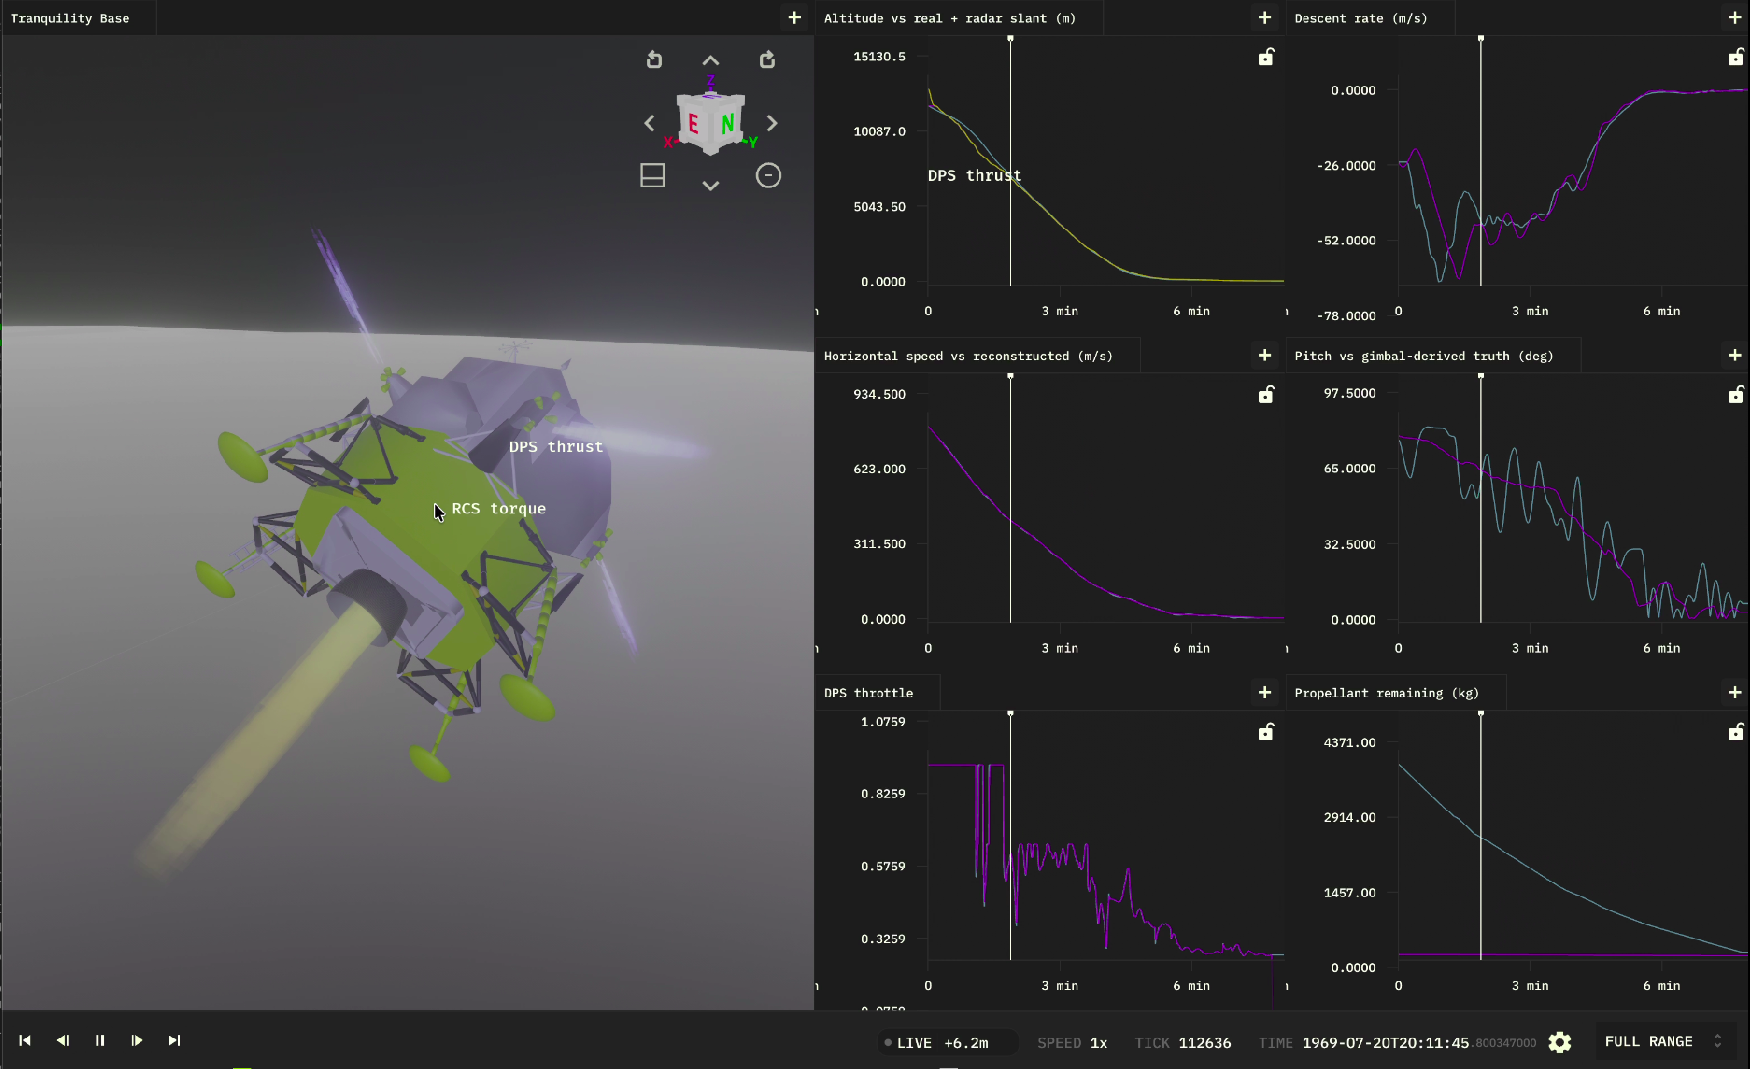This screenshot has width=1750, height=1069.
Task: Add a new tab next to Tranquility Base
Action: [794, 18]
